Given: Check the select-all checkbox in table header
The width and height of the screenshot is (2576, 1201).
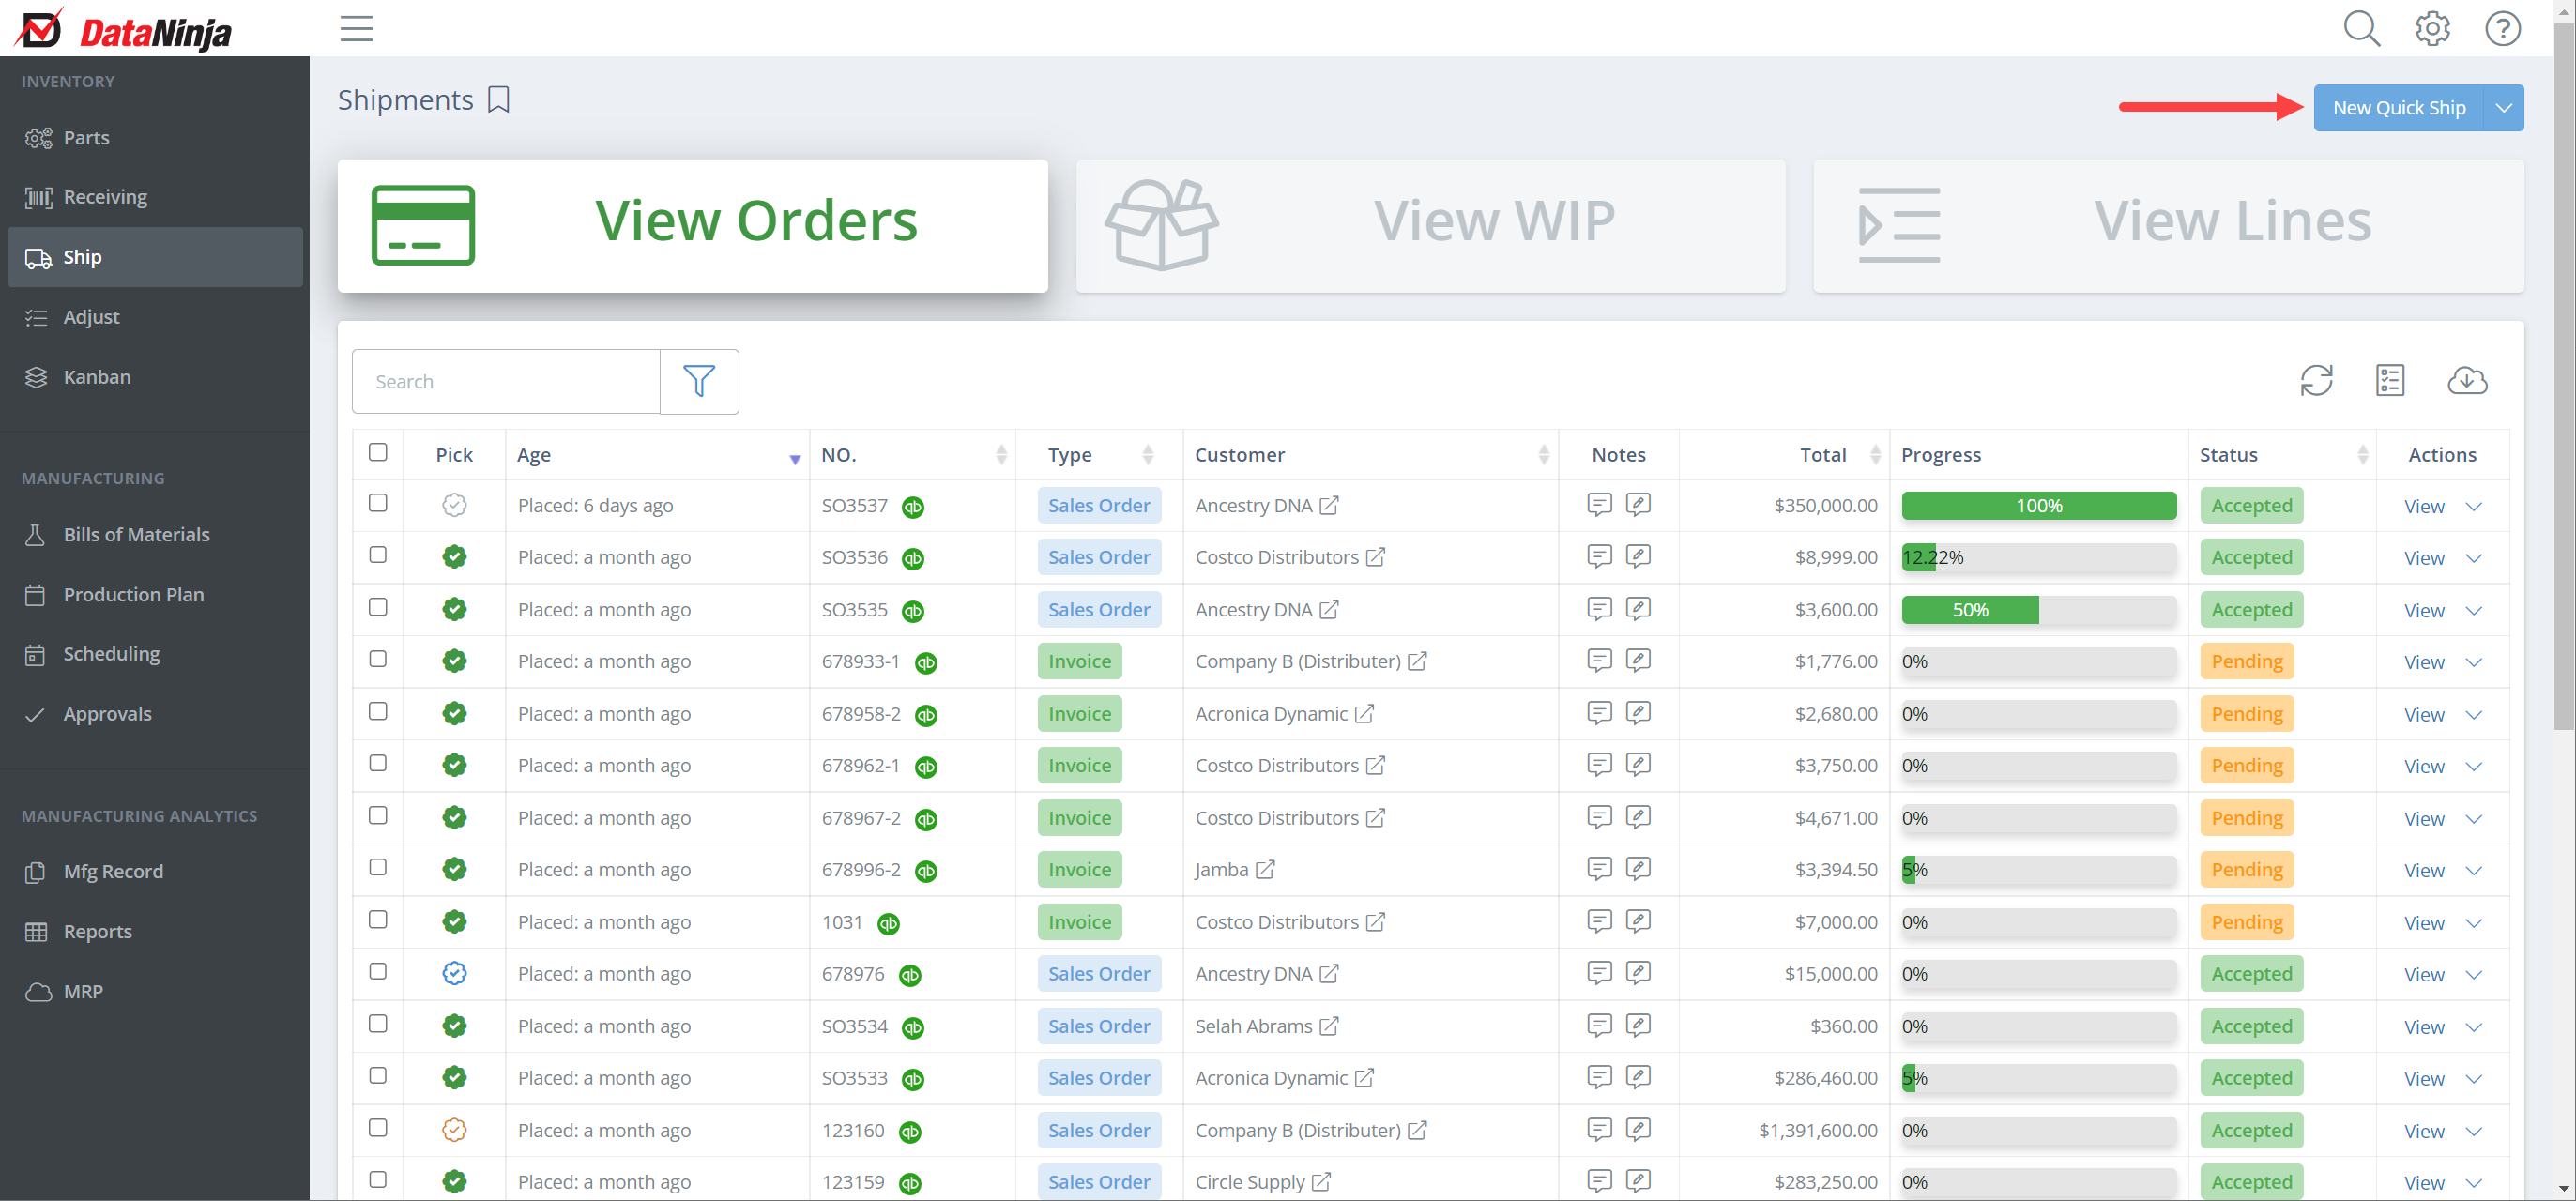Looking at the screenshot, I should pos(378,453).
